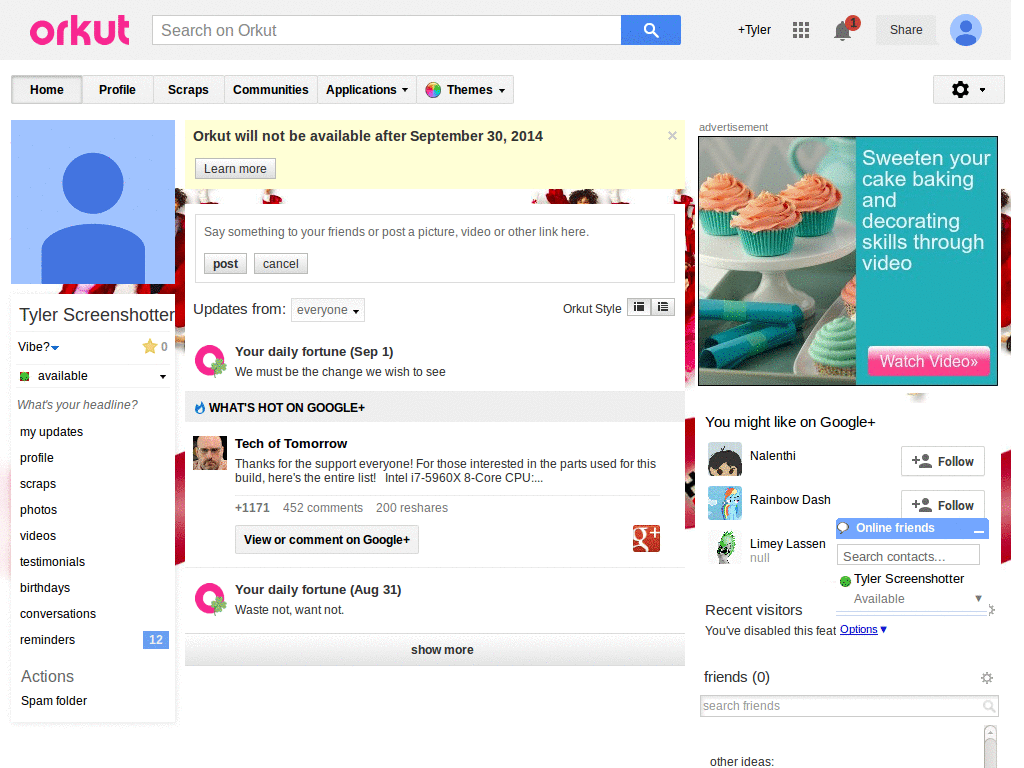Screen dimensions: 1024x768
Task: Click the vibe star rating icon
Action: [x=150, y=346]
